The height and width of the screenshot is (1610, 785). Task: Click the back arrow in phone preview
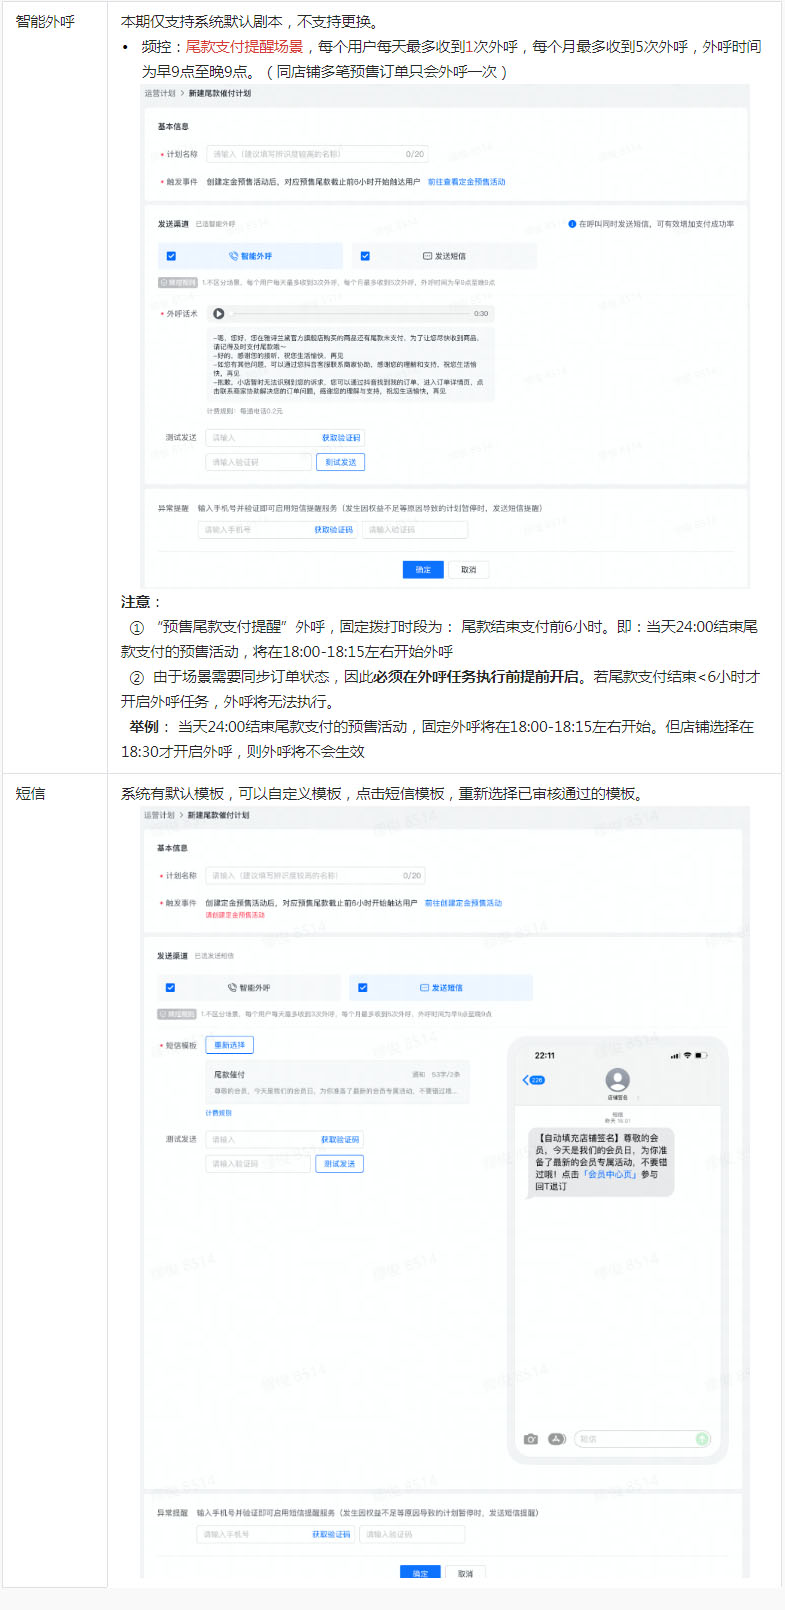(527, 1080)
